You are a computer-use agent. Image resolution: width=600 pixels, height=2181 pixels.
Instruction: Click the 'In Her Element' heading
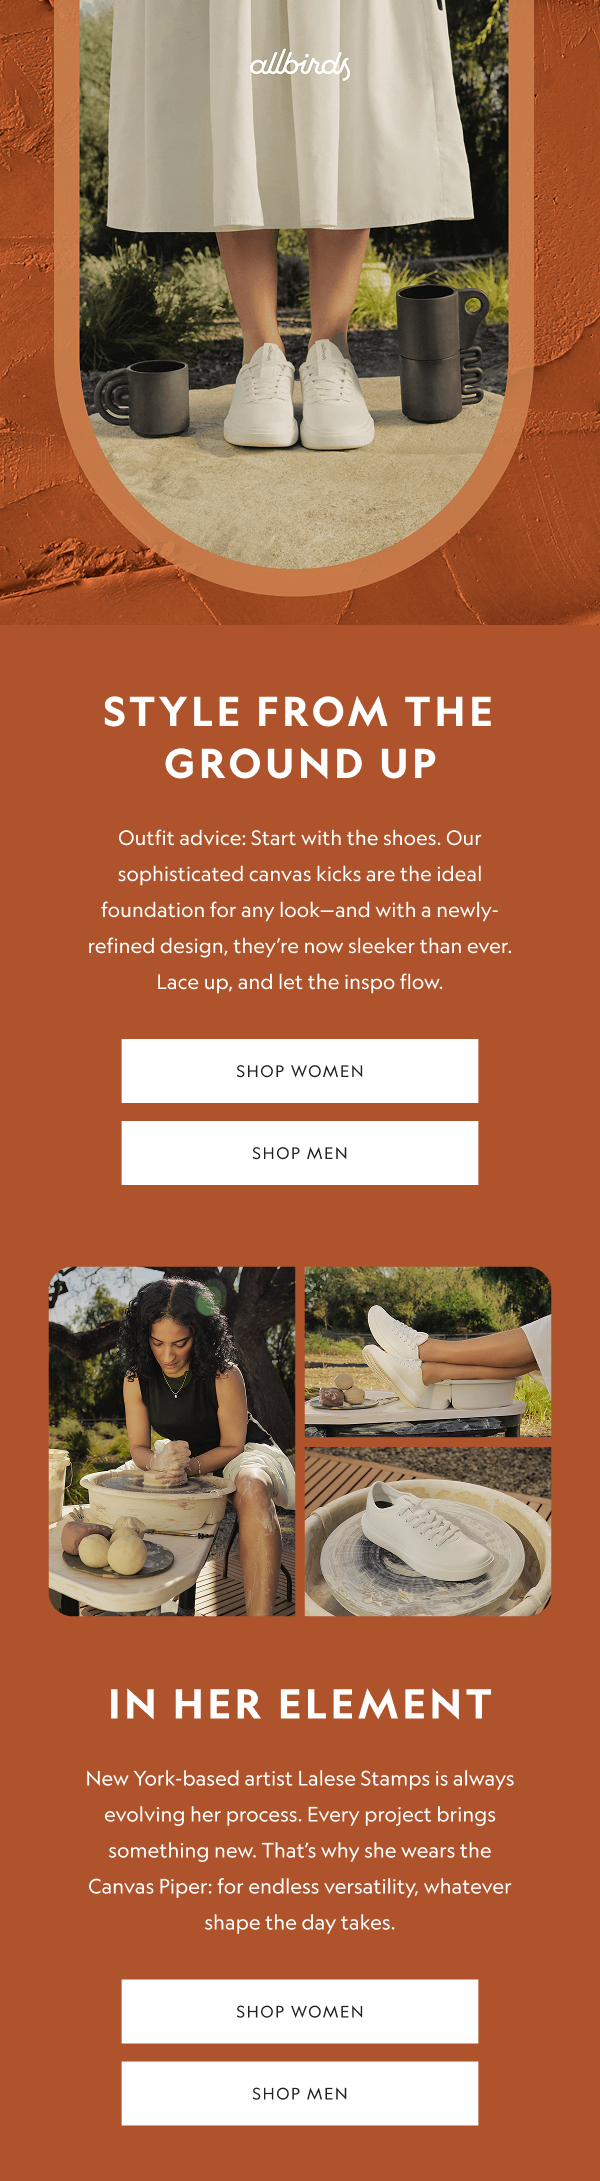click(x=300, y=1704)
